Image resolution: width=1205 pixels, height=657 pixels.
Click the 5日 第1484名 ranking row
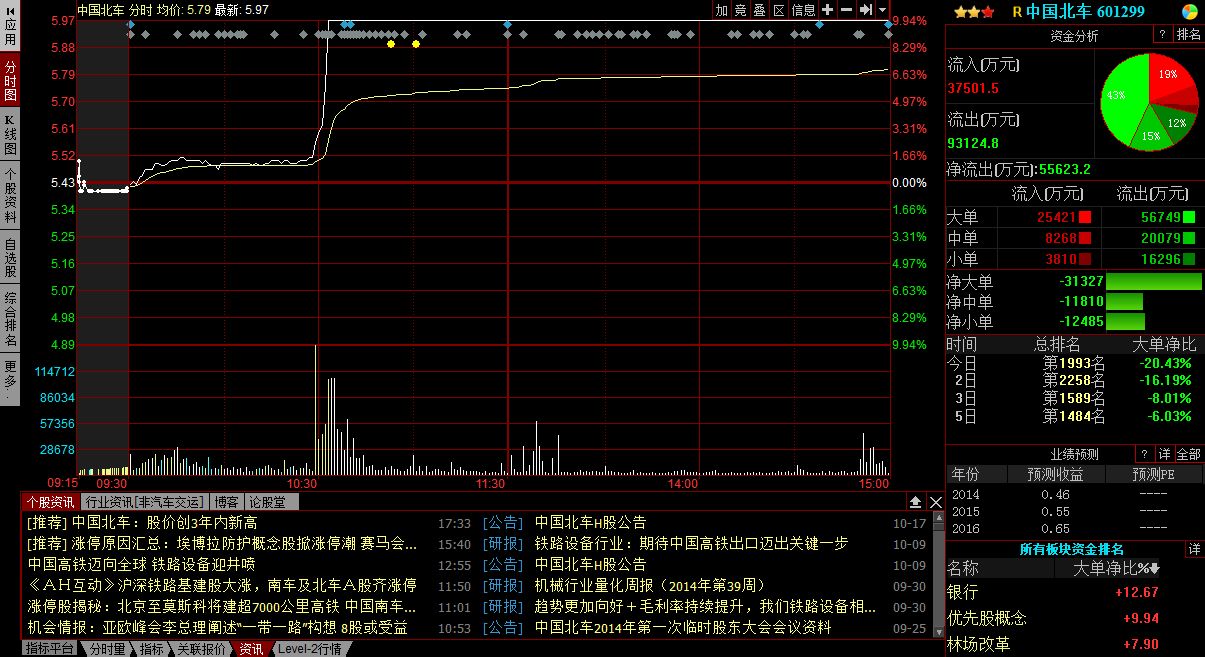[x=1074, y=416]
